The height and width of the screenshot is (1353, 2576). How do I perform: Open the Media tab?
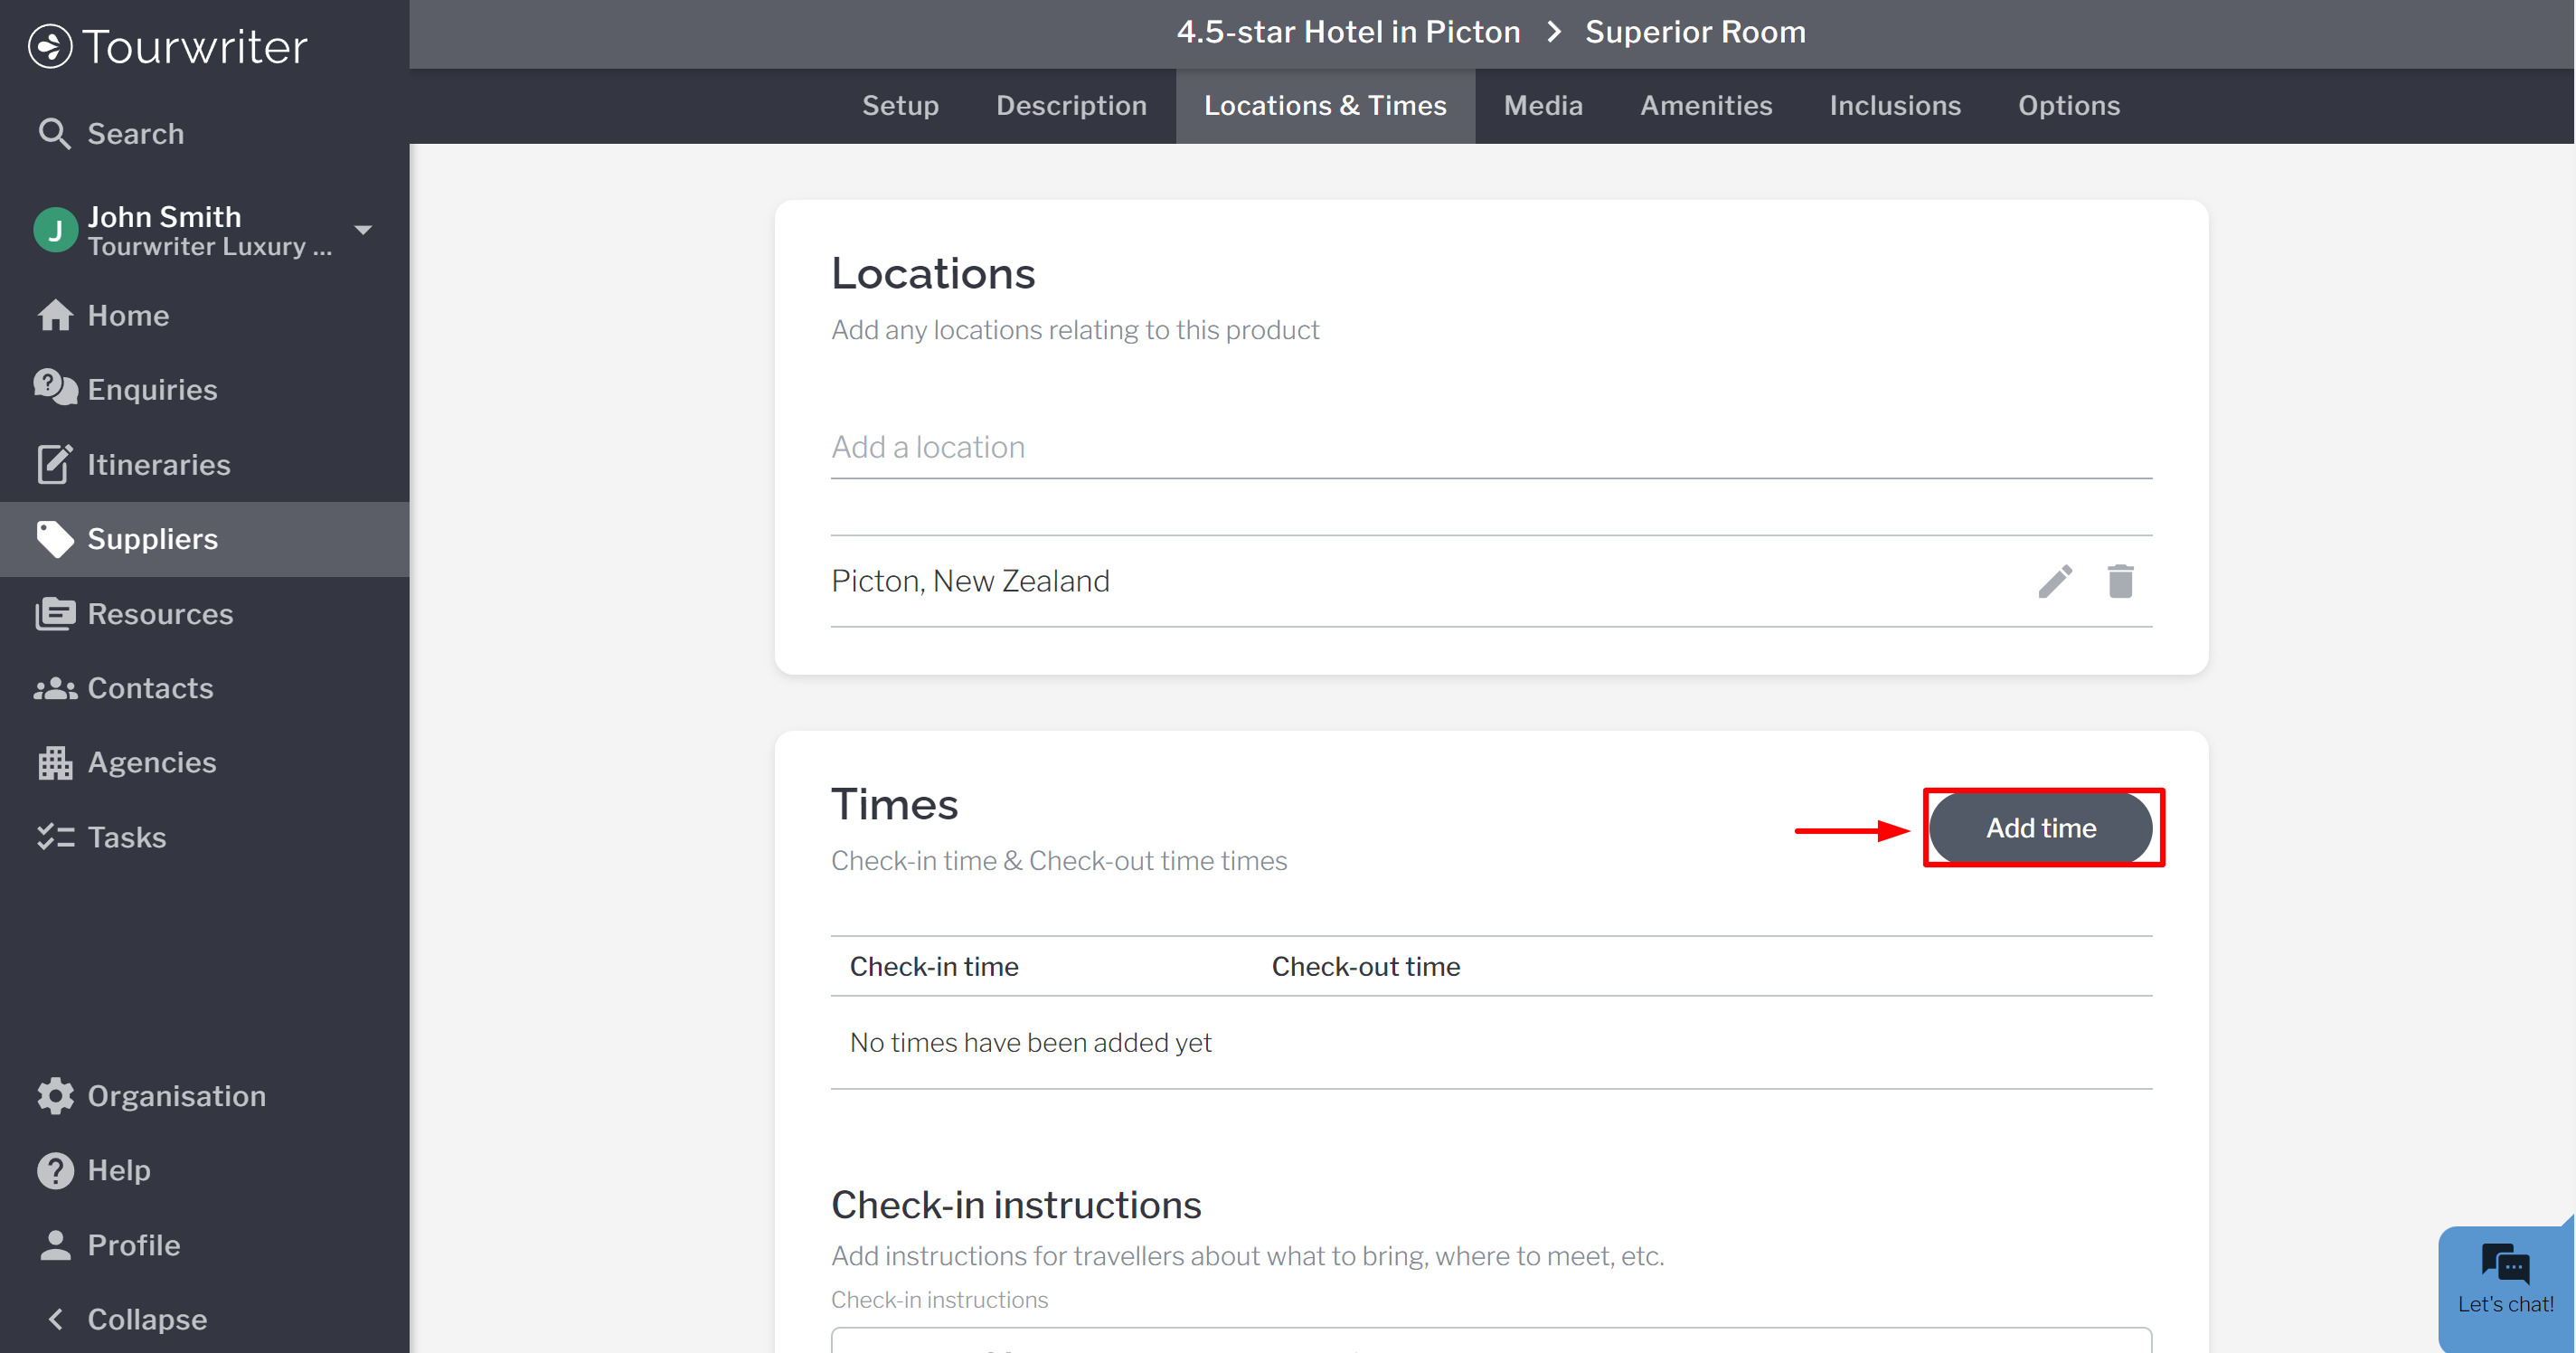(x=1543, y=106)
